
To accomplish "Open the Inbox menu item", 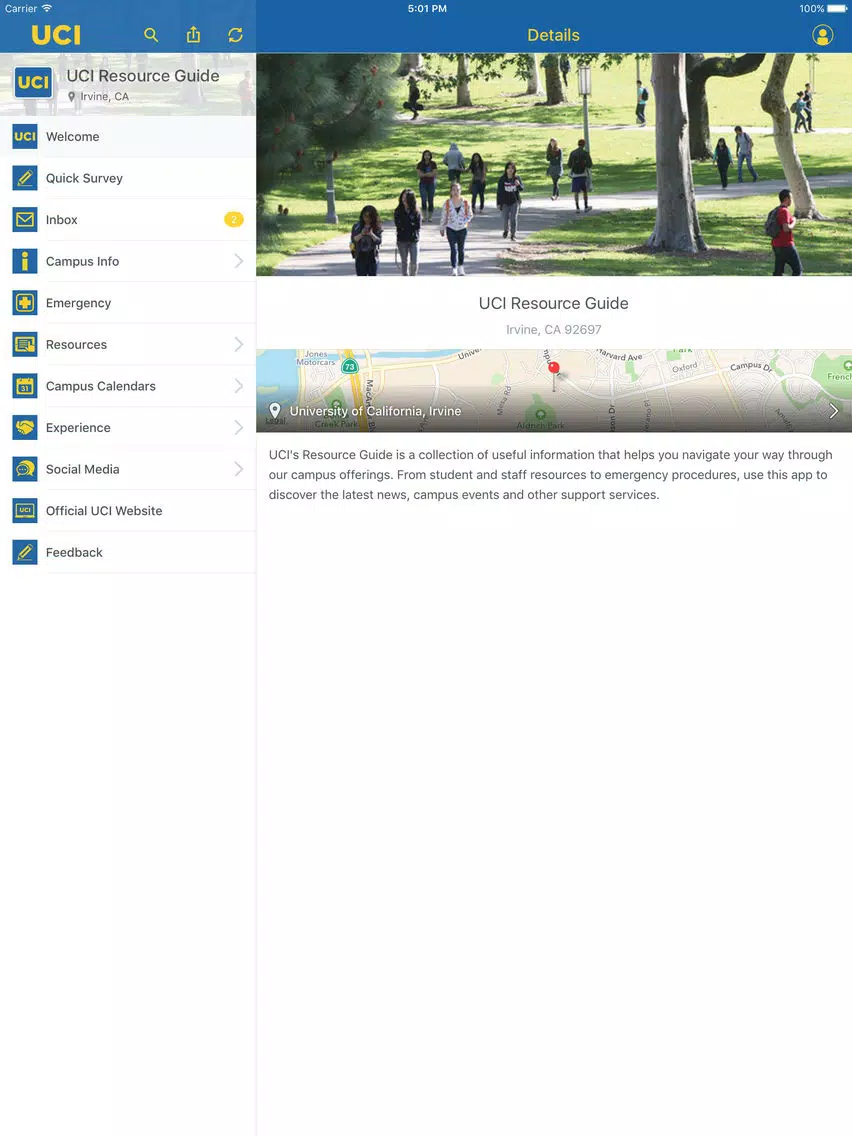I will [128, 220].
